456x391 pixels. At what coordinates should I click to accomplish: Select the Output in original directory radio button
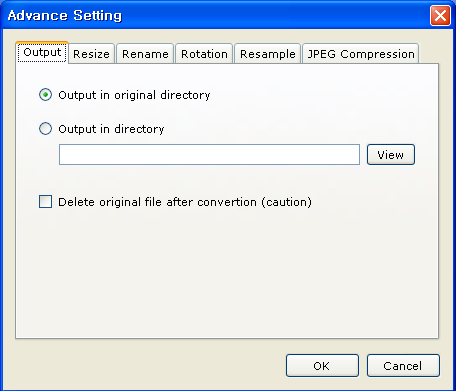(x=45, y=95)
